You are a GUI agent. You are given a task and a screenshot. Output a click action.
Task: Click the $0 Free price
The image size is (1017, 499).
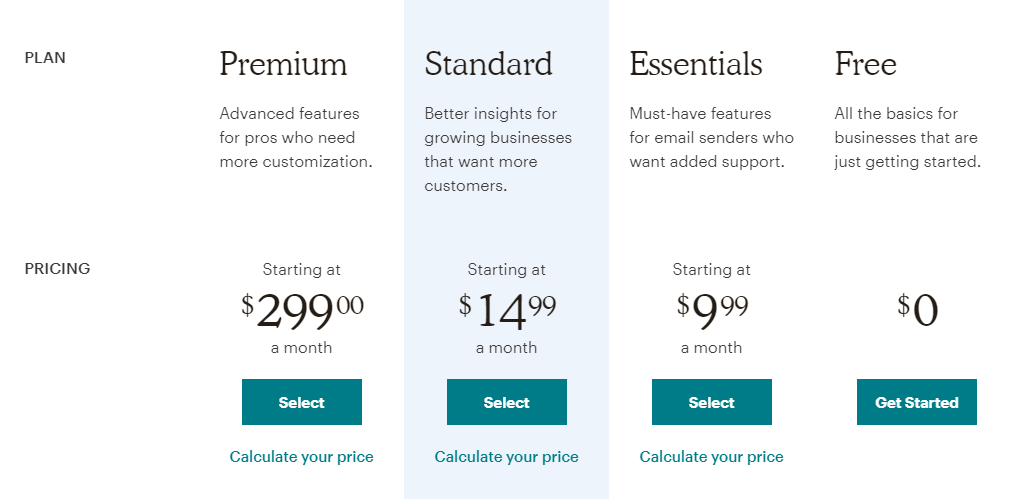point(918,310)
